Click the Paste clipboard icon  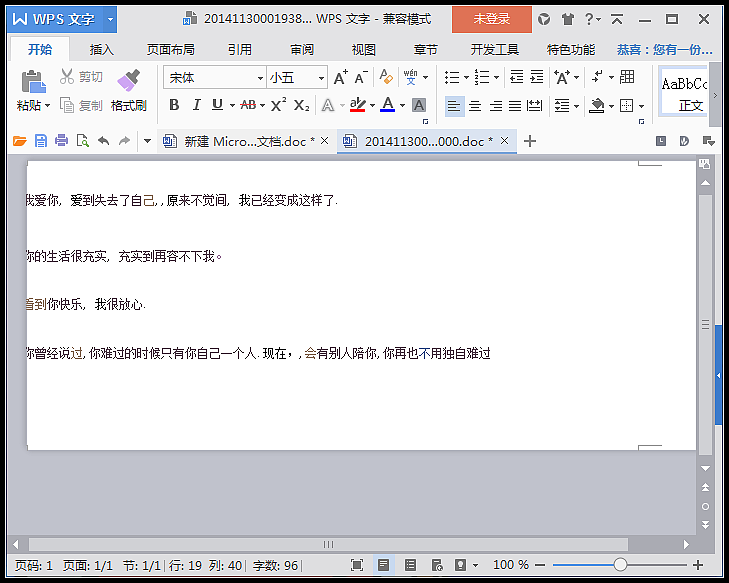33,82
